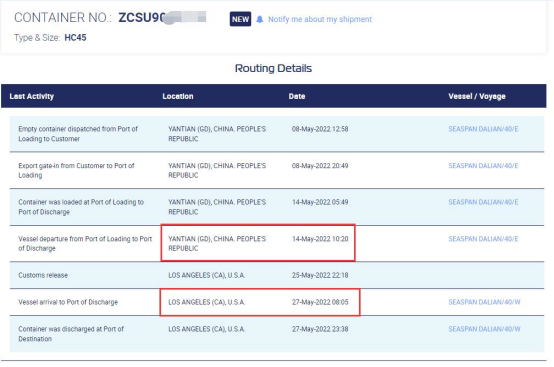Image resolution: width=554 pixels, height=367 pixels.
Task: Select the HC45 type and size value
Action: tap(75, 37)
